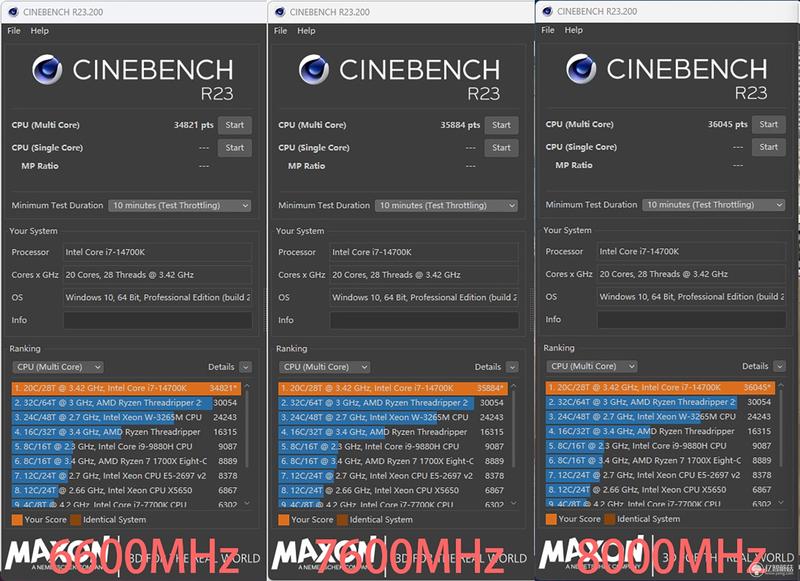The image size is (800, 581).
Task: Click Cinebench title bar icon in 34821 pts window
Action: pos(13,12)
